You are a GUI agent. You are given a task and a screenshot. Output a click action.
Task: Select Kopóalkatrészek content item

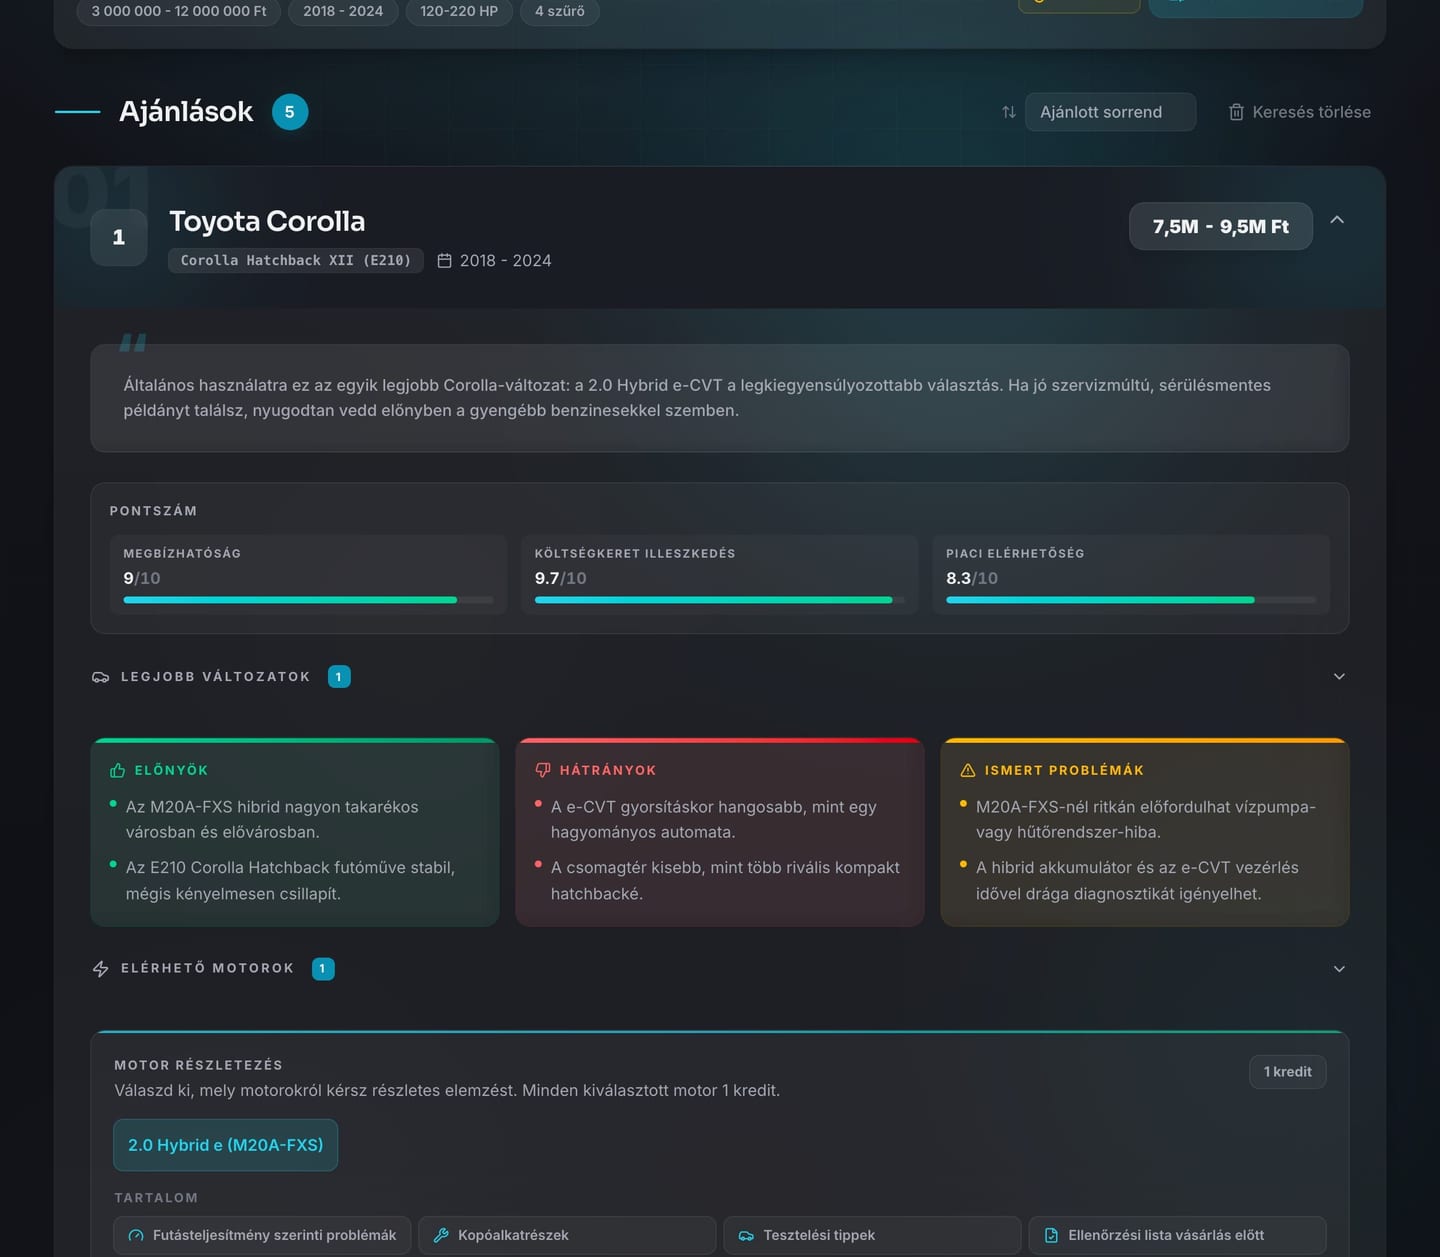pos(567,1235)
